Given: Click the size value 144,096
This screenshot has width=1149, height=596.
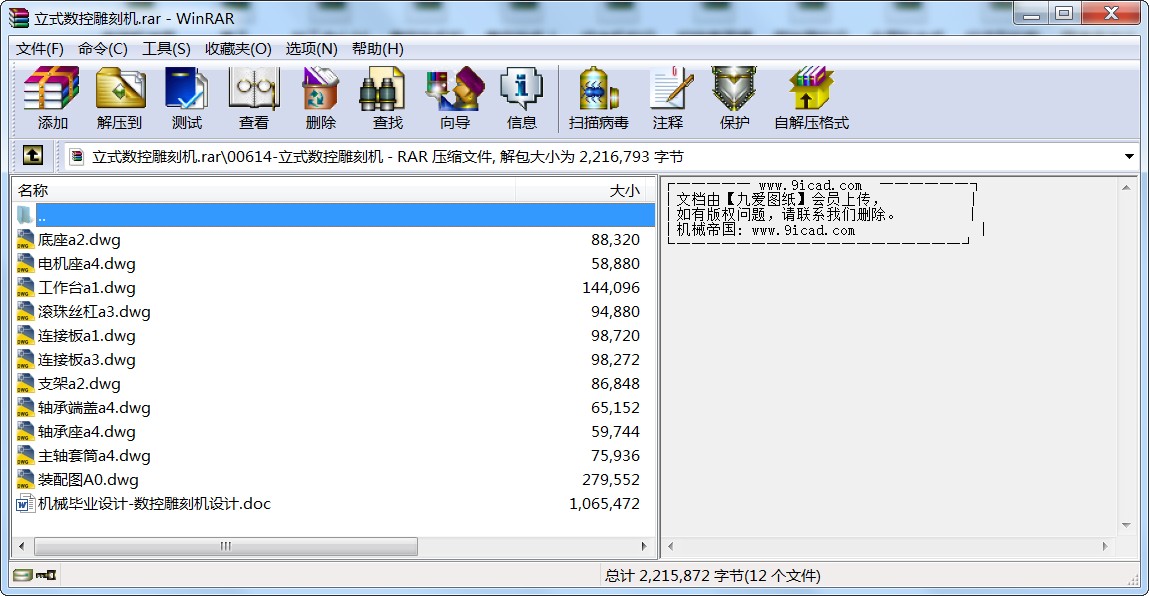Looking at the screenshot, I should click(x=611, y=287).
